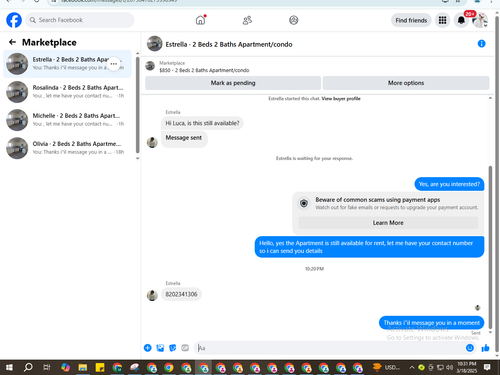Screen dimensions: 500x375
Task: Open the Windows action center notifications icon
Action: tap(487, 367)
